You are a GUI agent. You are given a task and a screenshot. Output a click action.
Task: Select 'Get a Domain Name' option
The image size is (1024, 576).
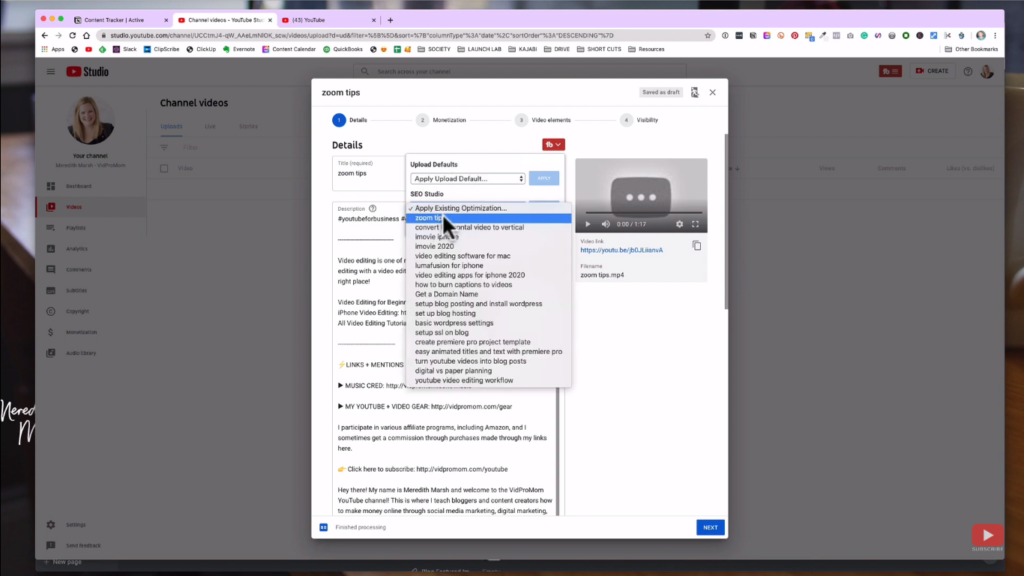pos(488,294)
